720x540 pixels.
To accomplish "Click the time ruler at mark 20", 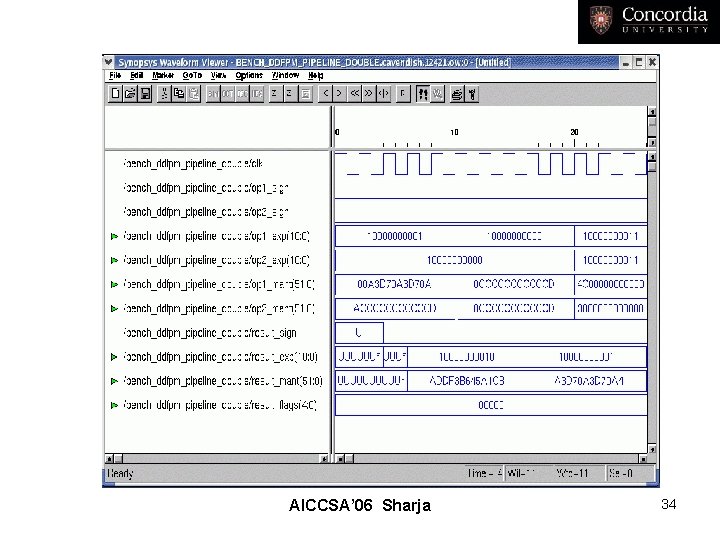I will pos(574,132).
